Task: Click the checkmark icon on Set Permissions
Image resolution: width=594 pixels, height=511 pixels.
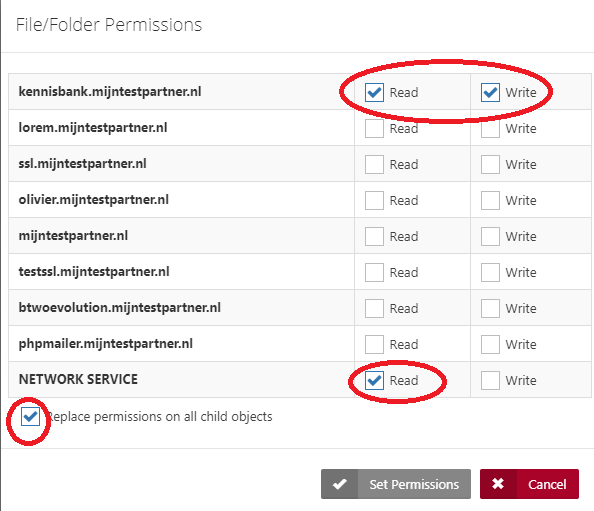Action: [339, 484]
